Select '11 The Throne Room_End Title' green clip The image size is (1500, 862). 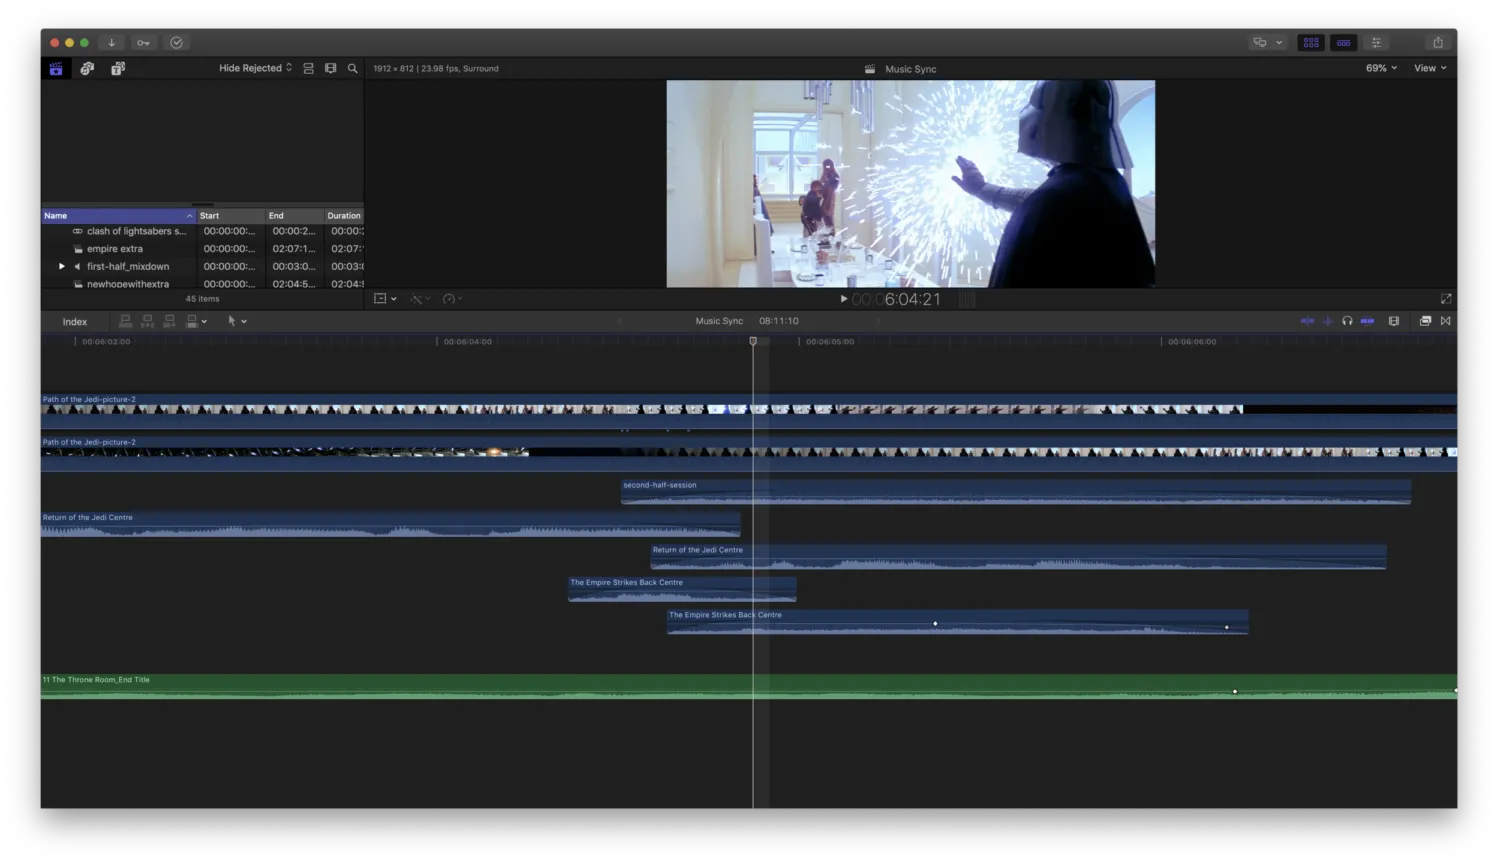(x=749, y=686)
